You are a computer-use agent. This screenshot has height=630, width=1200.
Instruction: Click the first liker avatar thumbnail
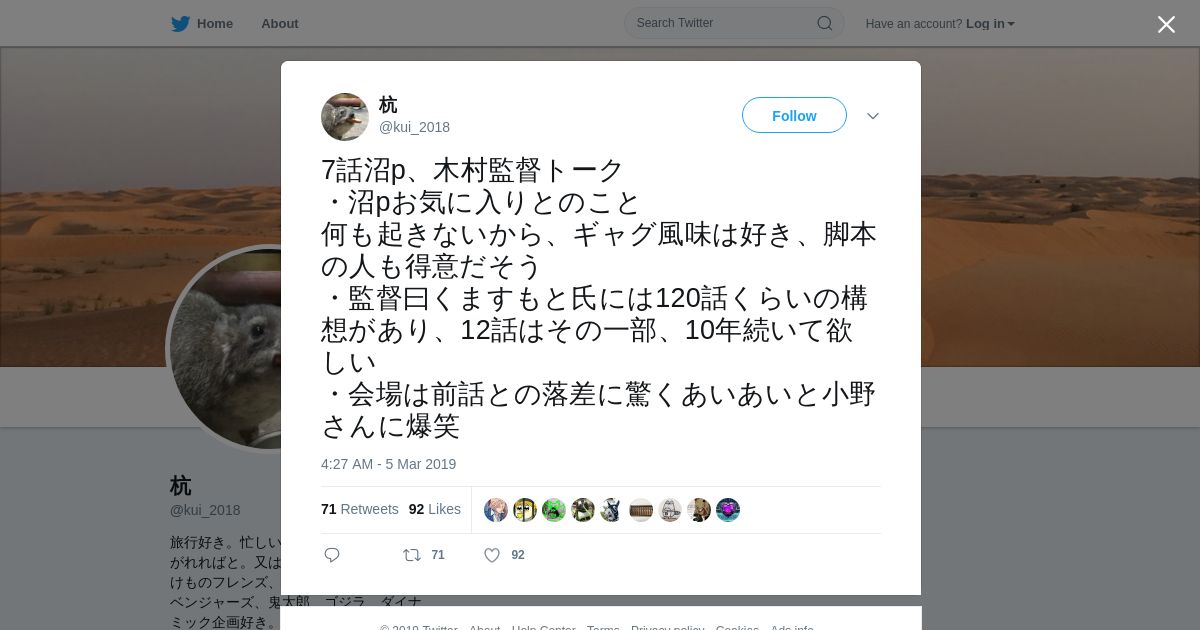pyautogui.click(x=496, y=510)
